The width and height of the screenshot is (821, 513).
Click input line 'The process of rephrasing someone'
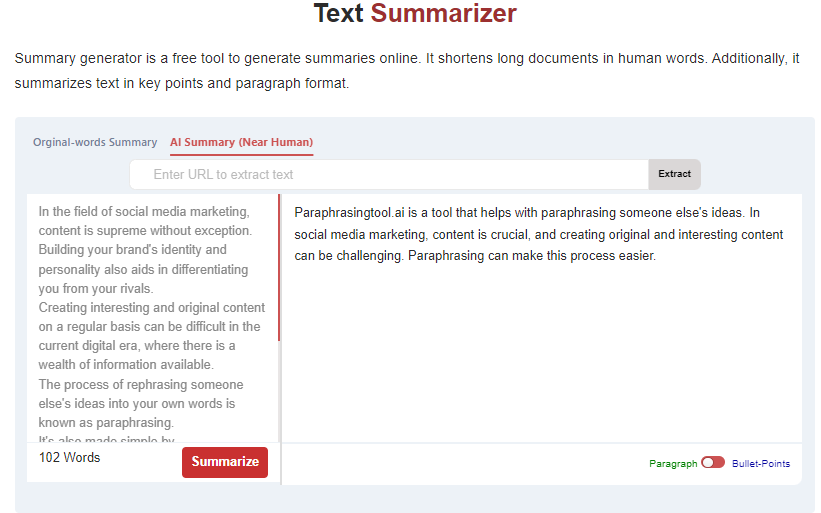141,385
